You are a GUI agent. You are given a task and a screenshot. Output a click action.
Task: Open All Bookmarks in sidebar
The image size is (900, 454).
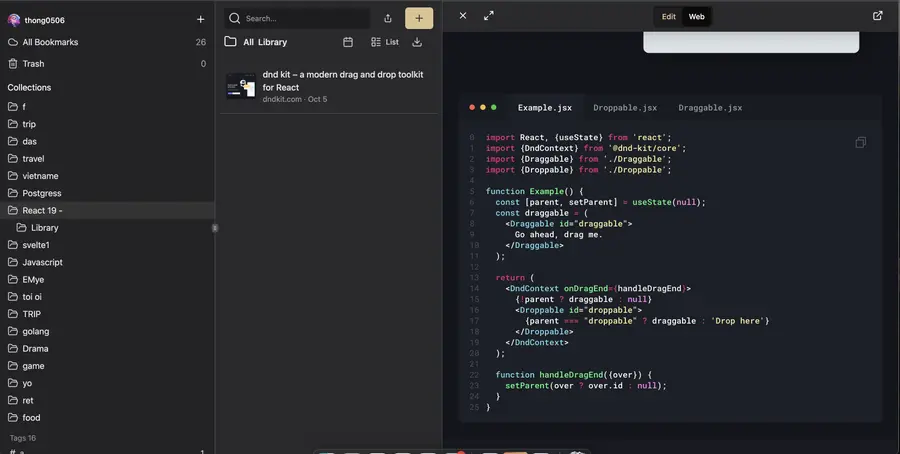pos(107,42)
